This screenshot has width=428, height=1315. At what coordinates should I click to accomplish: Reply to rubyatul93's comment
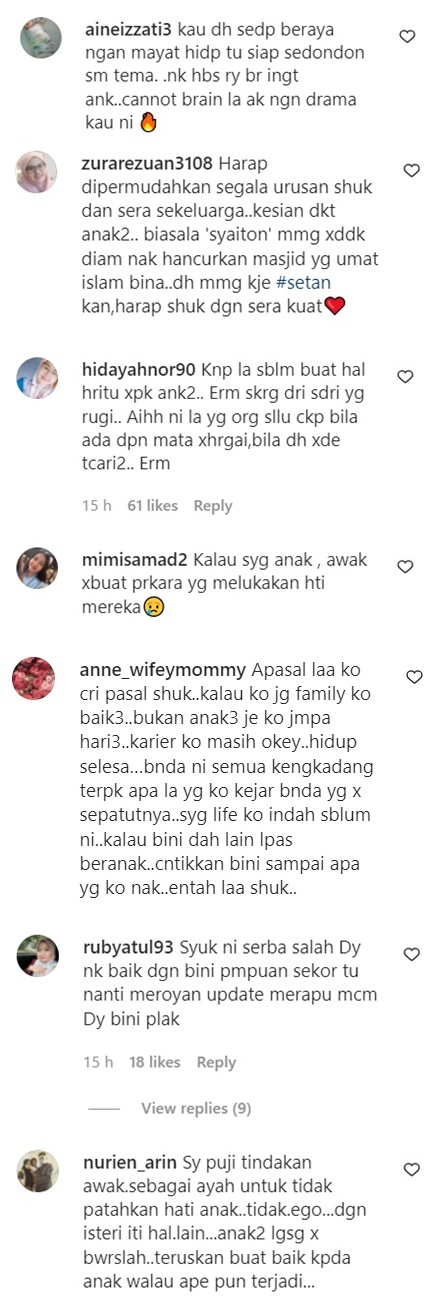[x=216, y=1062]
